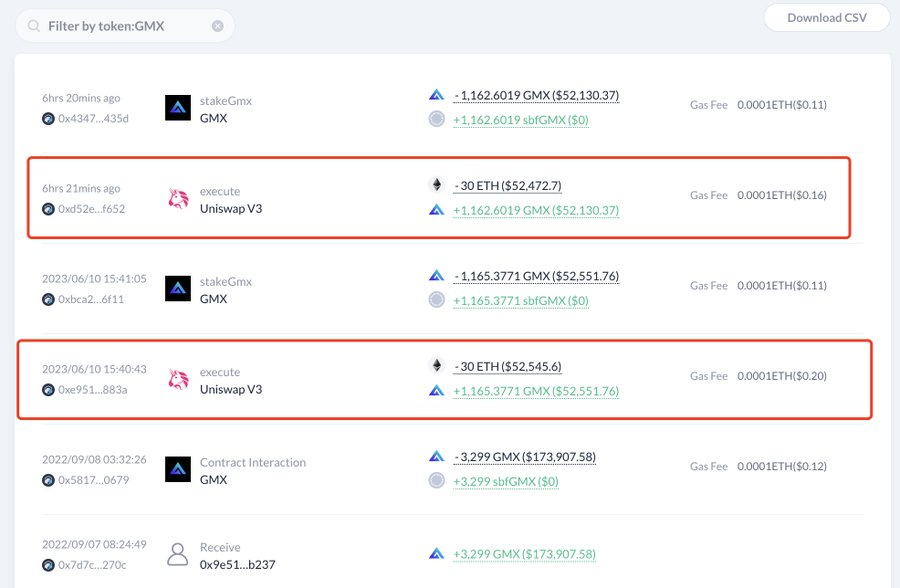Click ETH icon next to -30 ETH ($52,545.6)

point(437,365)
